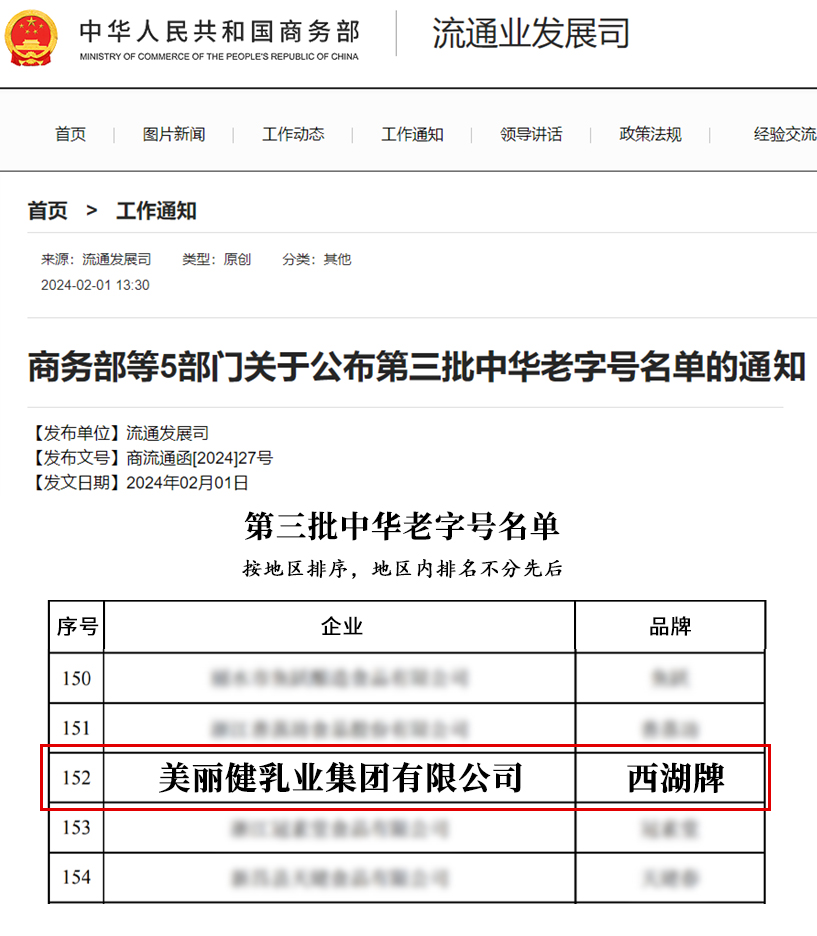Screen dimensions: 817x936
Task: Click the 中华人民共和国商务部 site title
Action: (219, 30)
